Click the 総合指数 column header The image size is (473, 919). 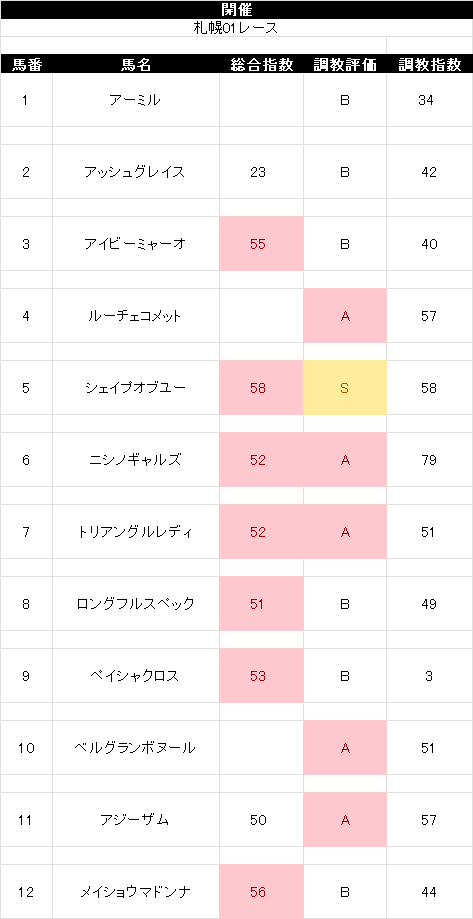261,64
